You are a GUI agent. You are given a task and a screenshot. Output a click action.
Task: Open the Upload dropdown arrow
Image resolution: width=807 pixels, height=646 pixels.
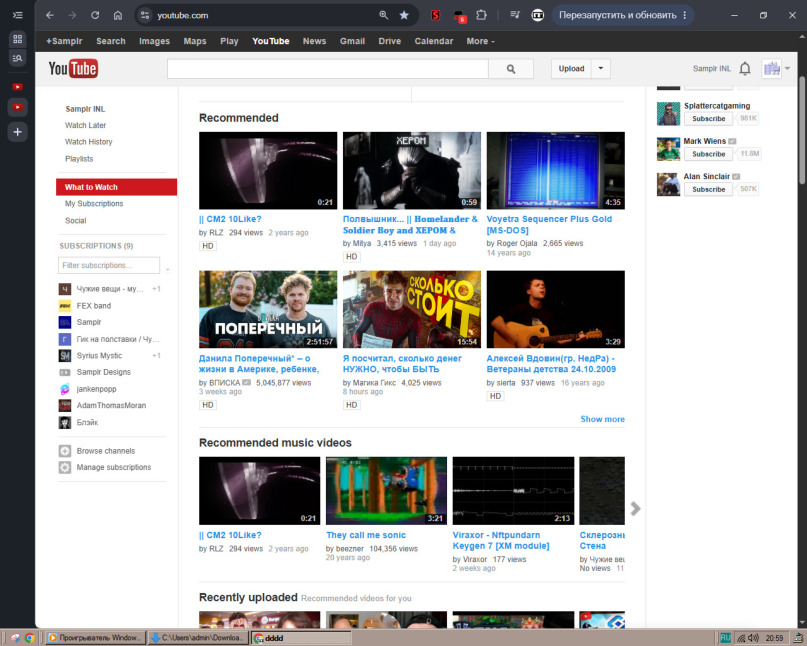601,68
